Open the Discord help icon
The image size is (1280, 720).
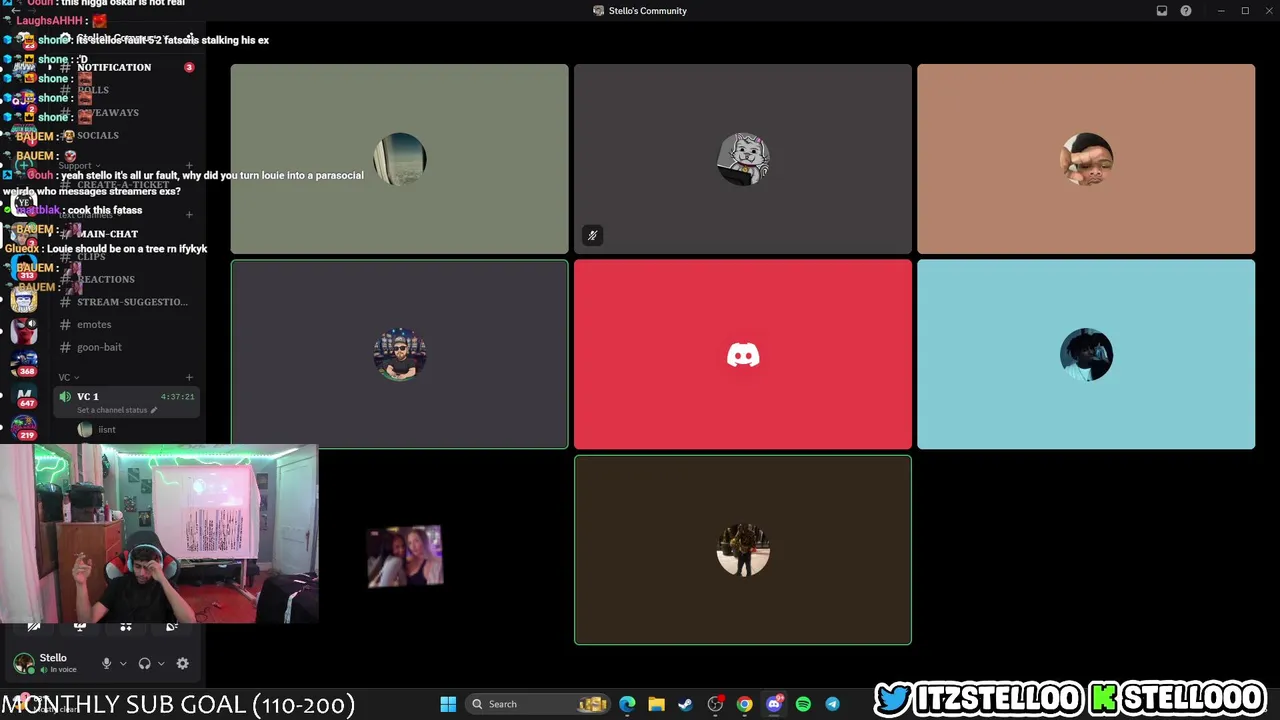pyautogui.click(x=1186, y=11)
